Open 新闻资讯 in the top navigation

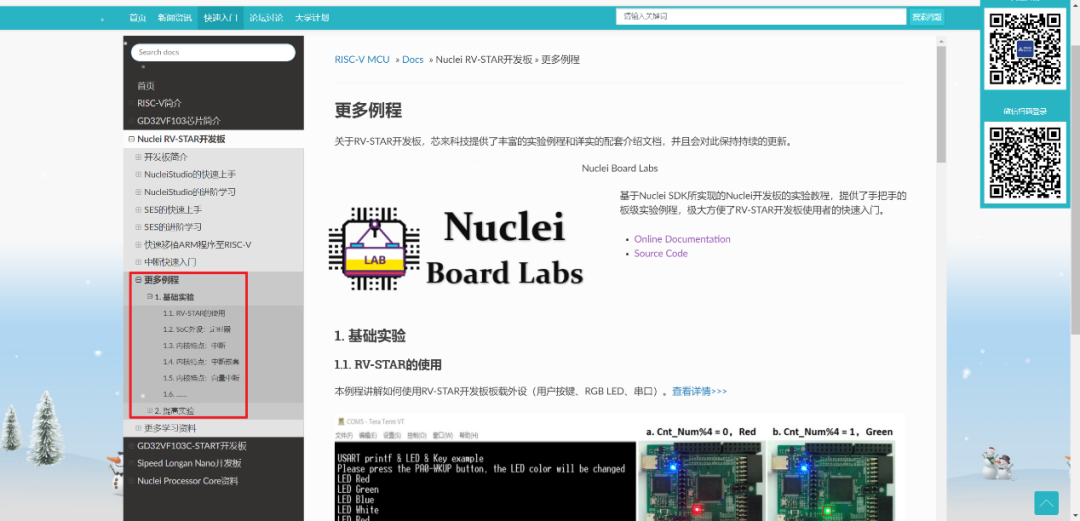[174, 17]
